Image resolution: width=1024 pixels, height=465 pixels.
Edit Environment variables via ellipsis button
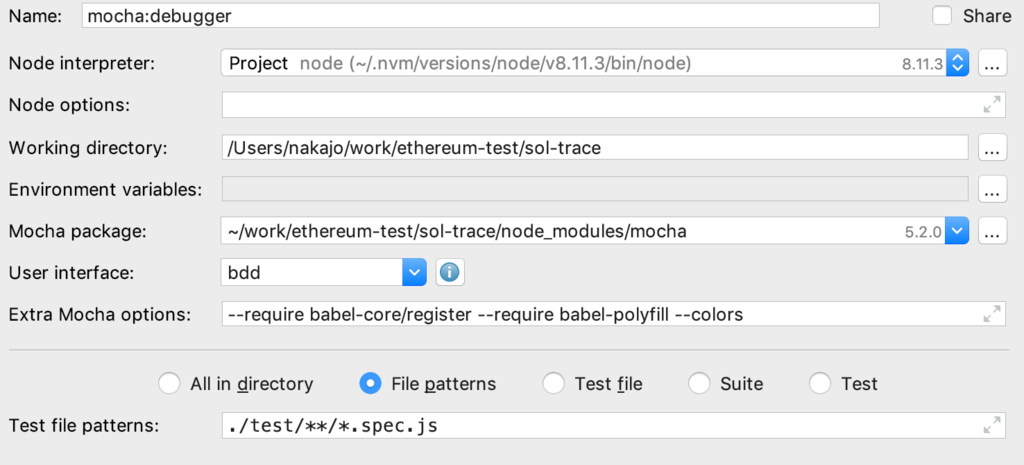pyautogui.click(x=991, y=189)
